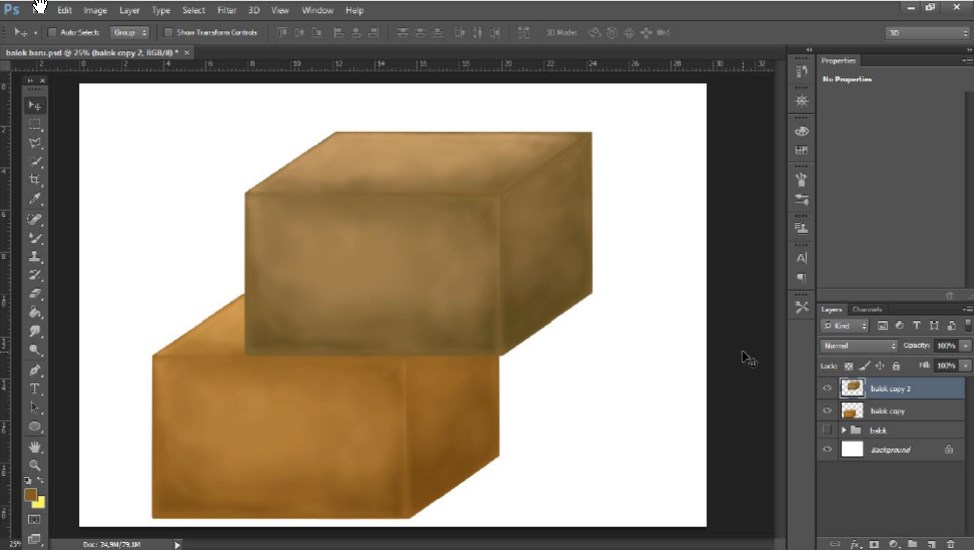The image size is (974, 550).
Task: Activate the Hand tool
Action: coord(35,446)
